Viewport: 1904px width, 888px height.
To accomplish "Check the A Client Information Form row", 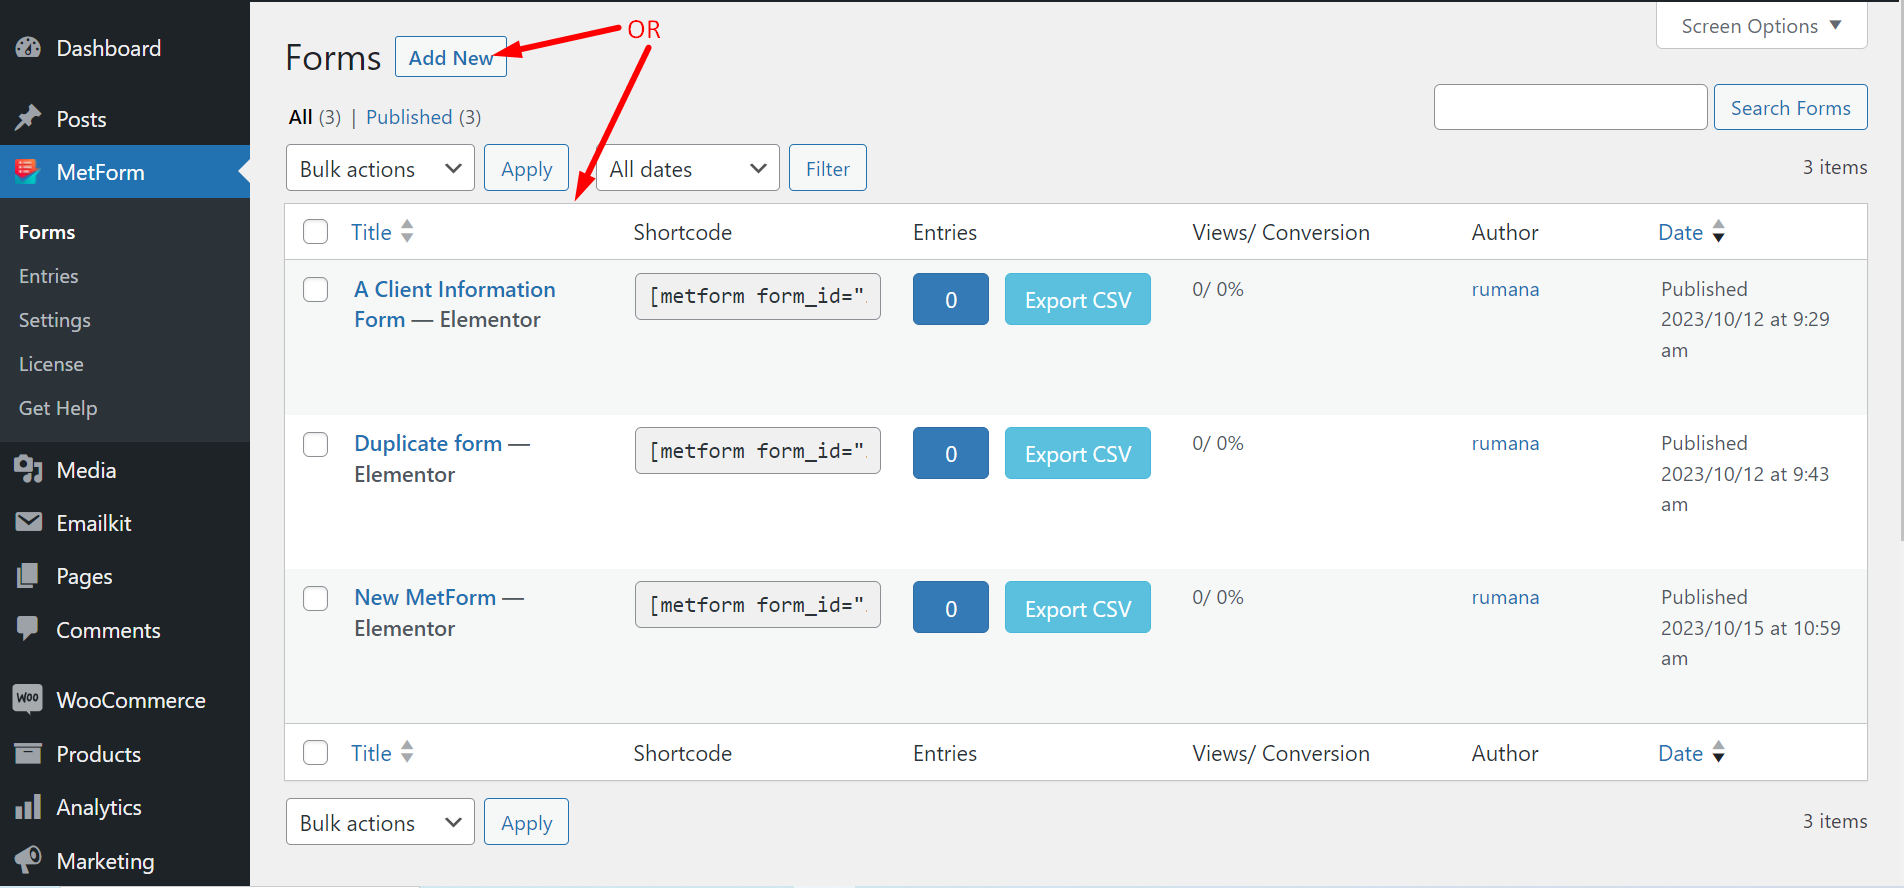I will 316,290.
